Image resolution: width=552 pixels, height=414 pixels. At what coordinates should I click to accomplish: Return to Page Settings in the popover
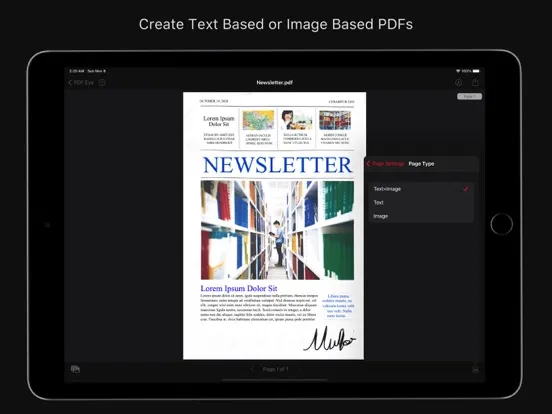(385, 164)
